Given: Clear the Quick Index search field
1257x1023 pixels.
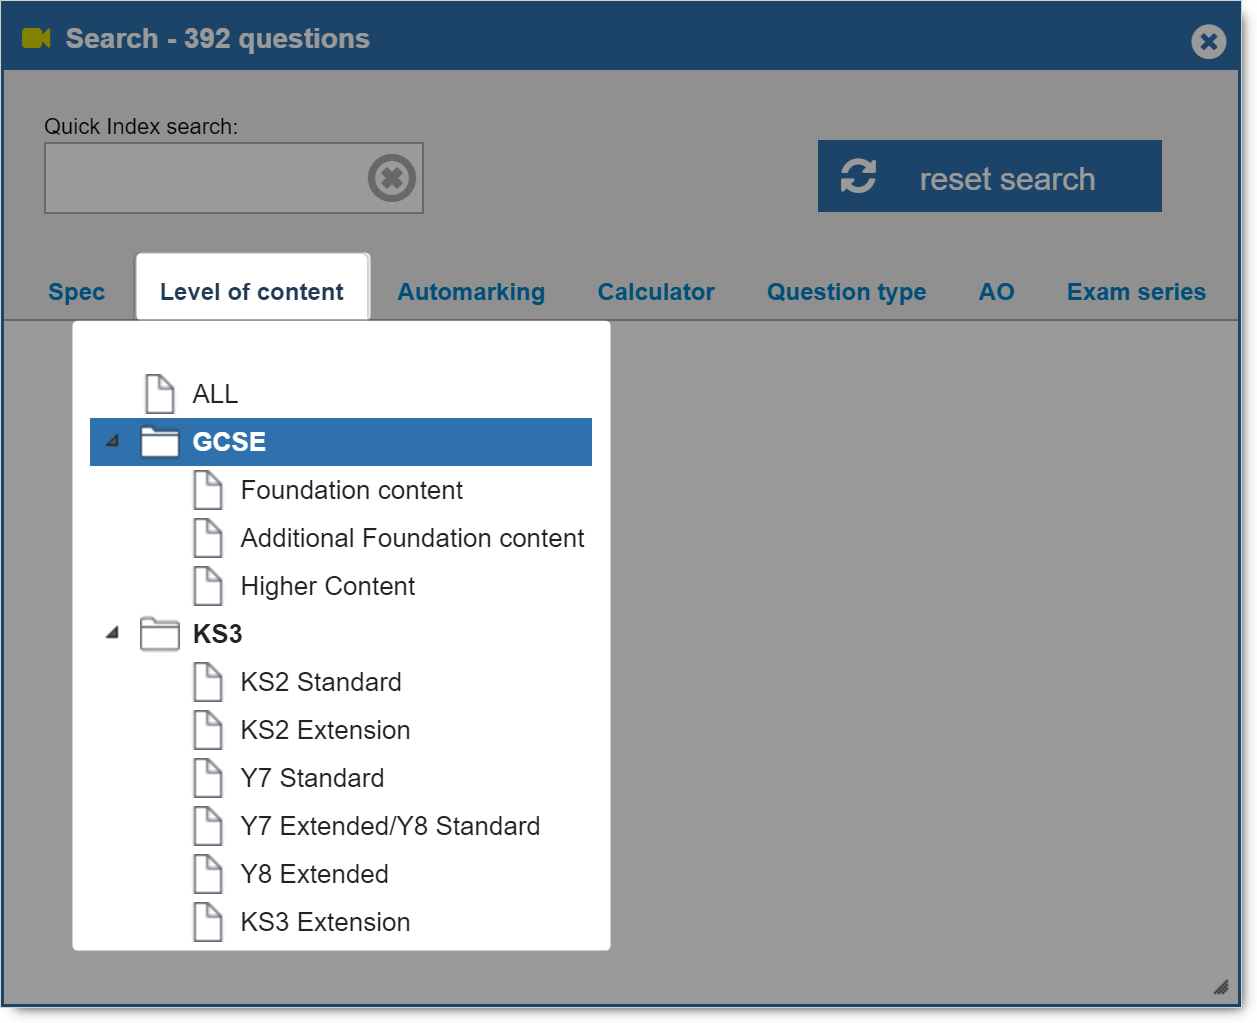Looking at the screenshot, I should click(392, 178).
